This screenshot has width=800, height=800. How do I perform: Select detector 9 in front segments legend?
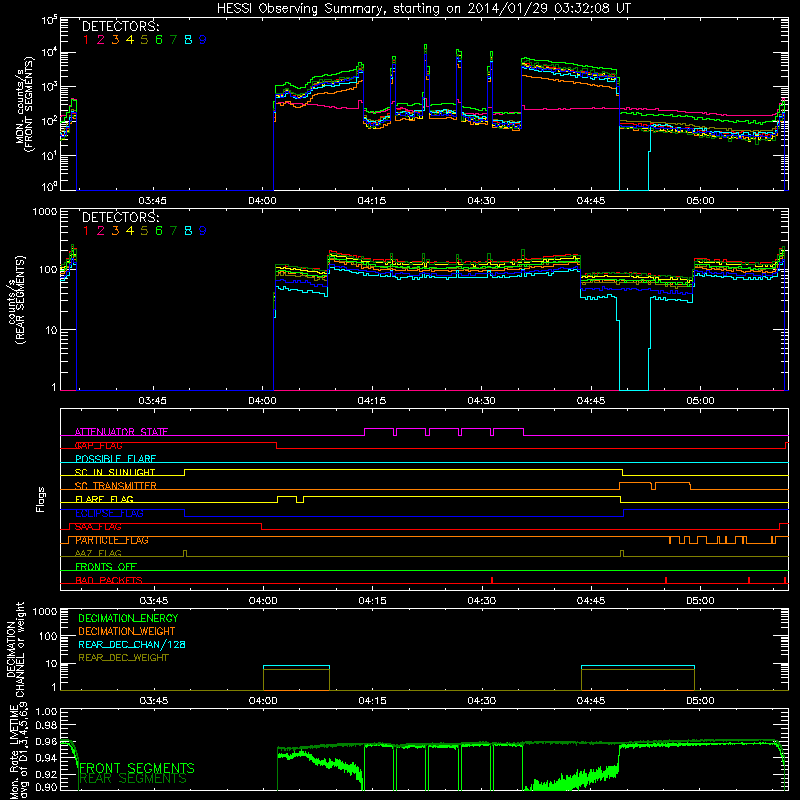(x=203, y=40)
